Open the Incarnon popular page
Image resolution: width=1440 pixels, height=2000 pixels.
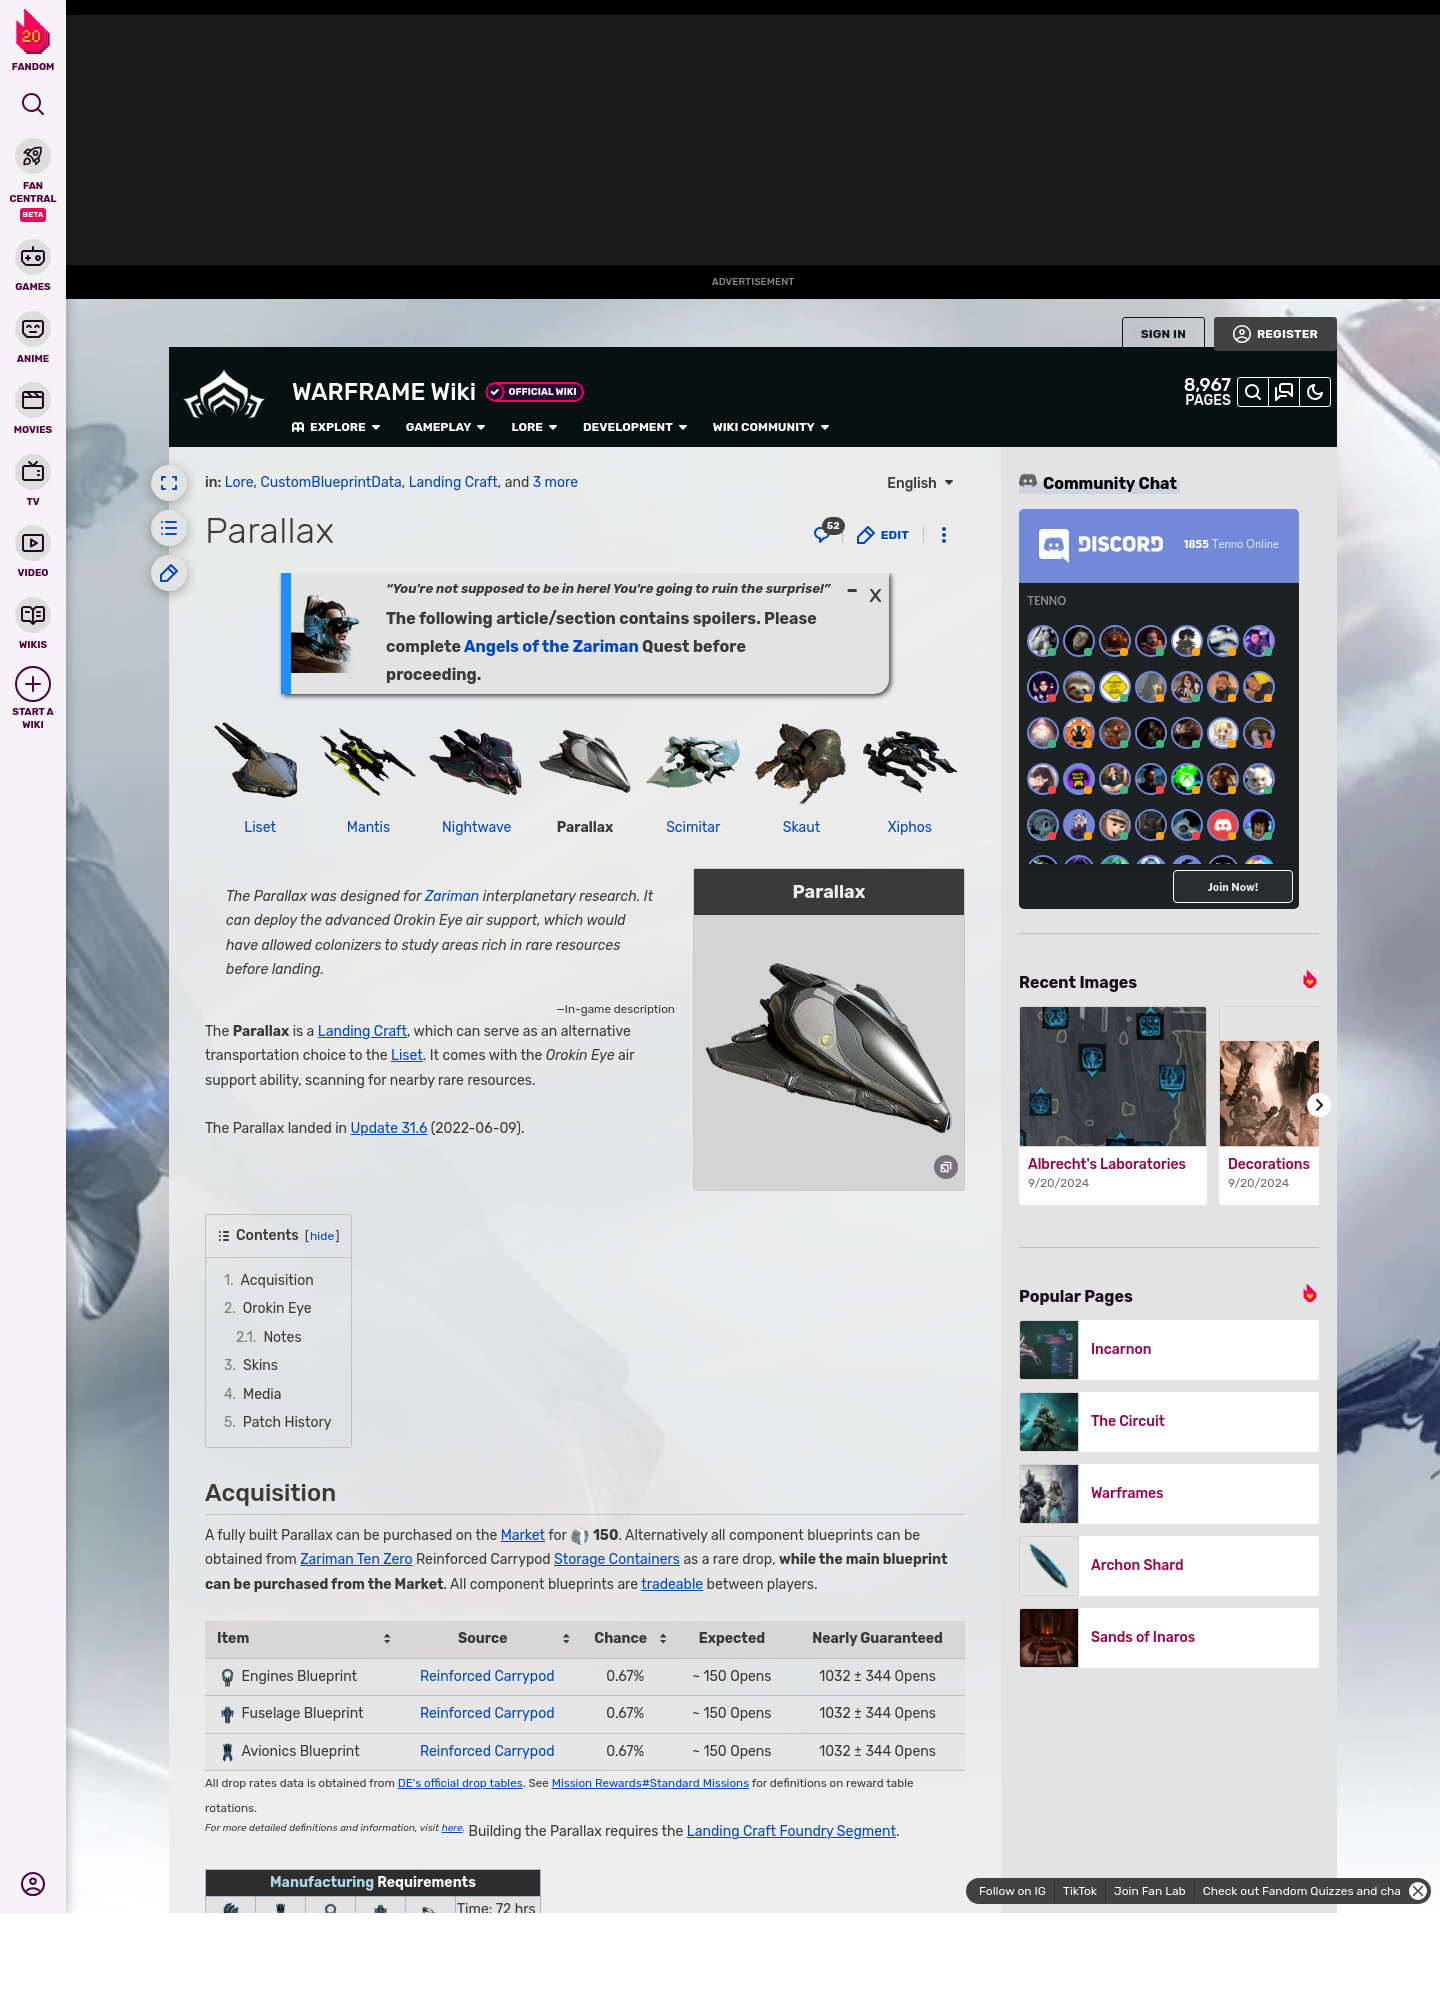1169,1349
